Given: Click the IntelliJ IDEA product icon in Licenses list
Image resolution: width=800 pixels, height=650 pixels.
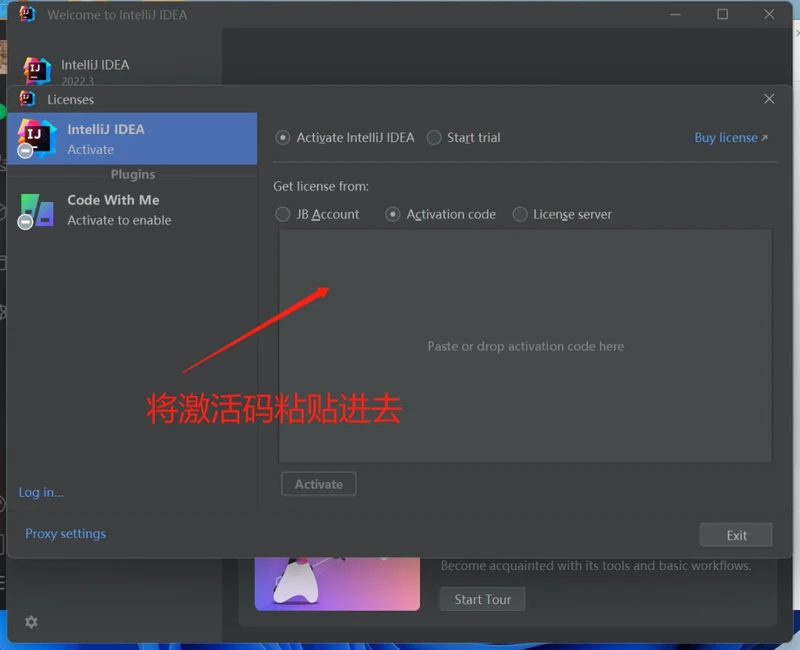Looking at the screenshot, I should click(x=35, y=139).
